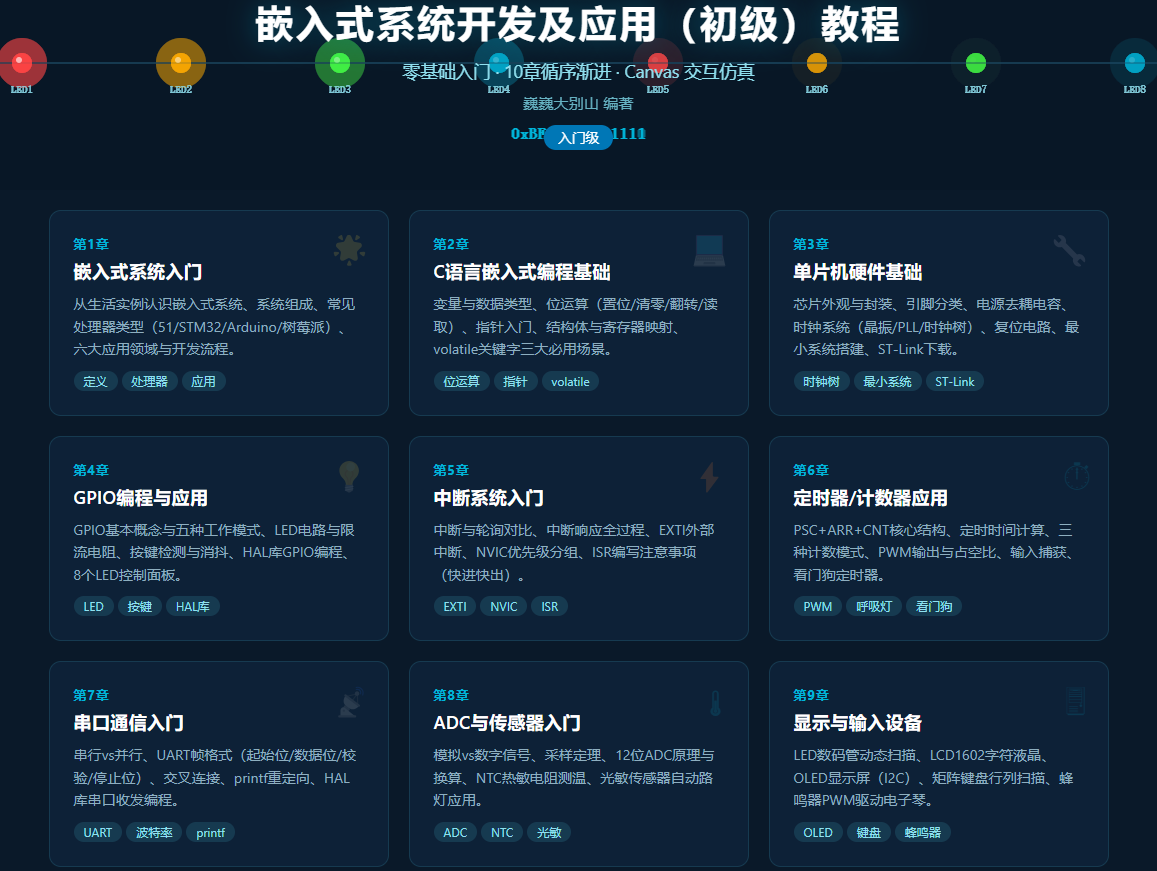Click the 键盘 tag

pyautogui.click(x=868, y=833)
